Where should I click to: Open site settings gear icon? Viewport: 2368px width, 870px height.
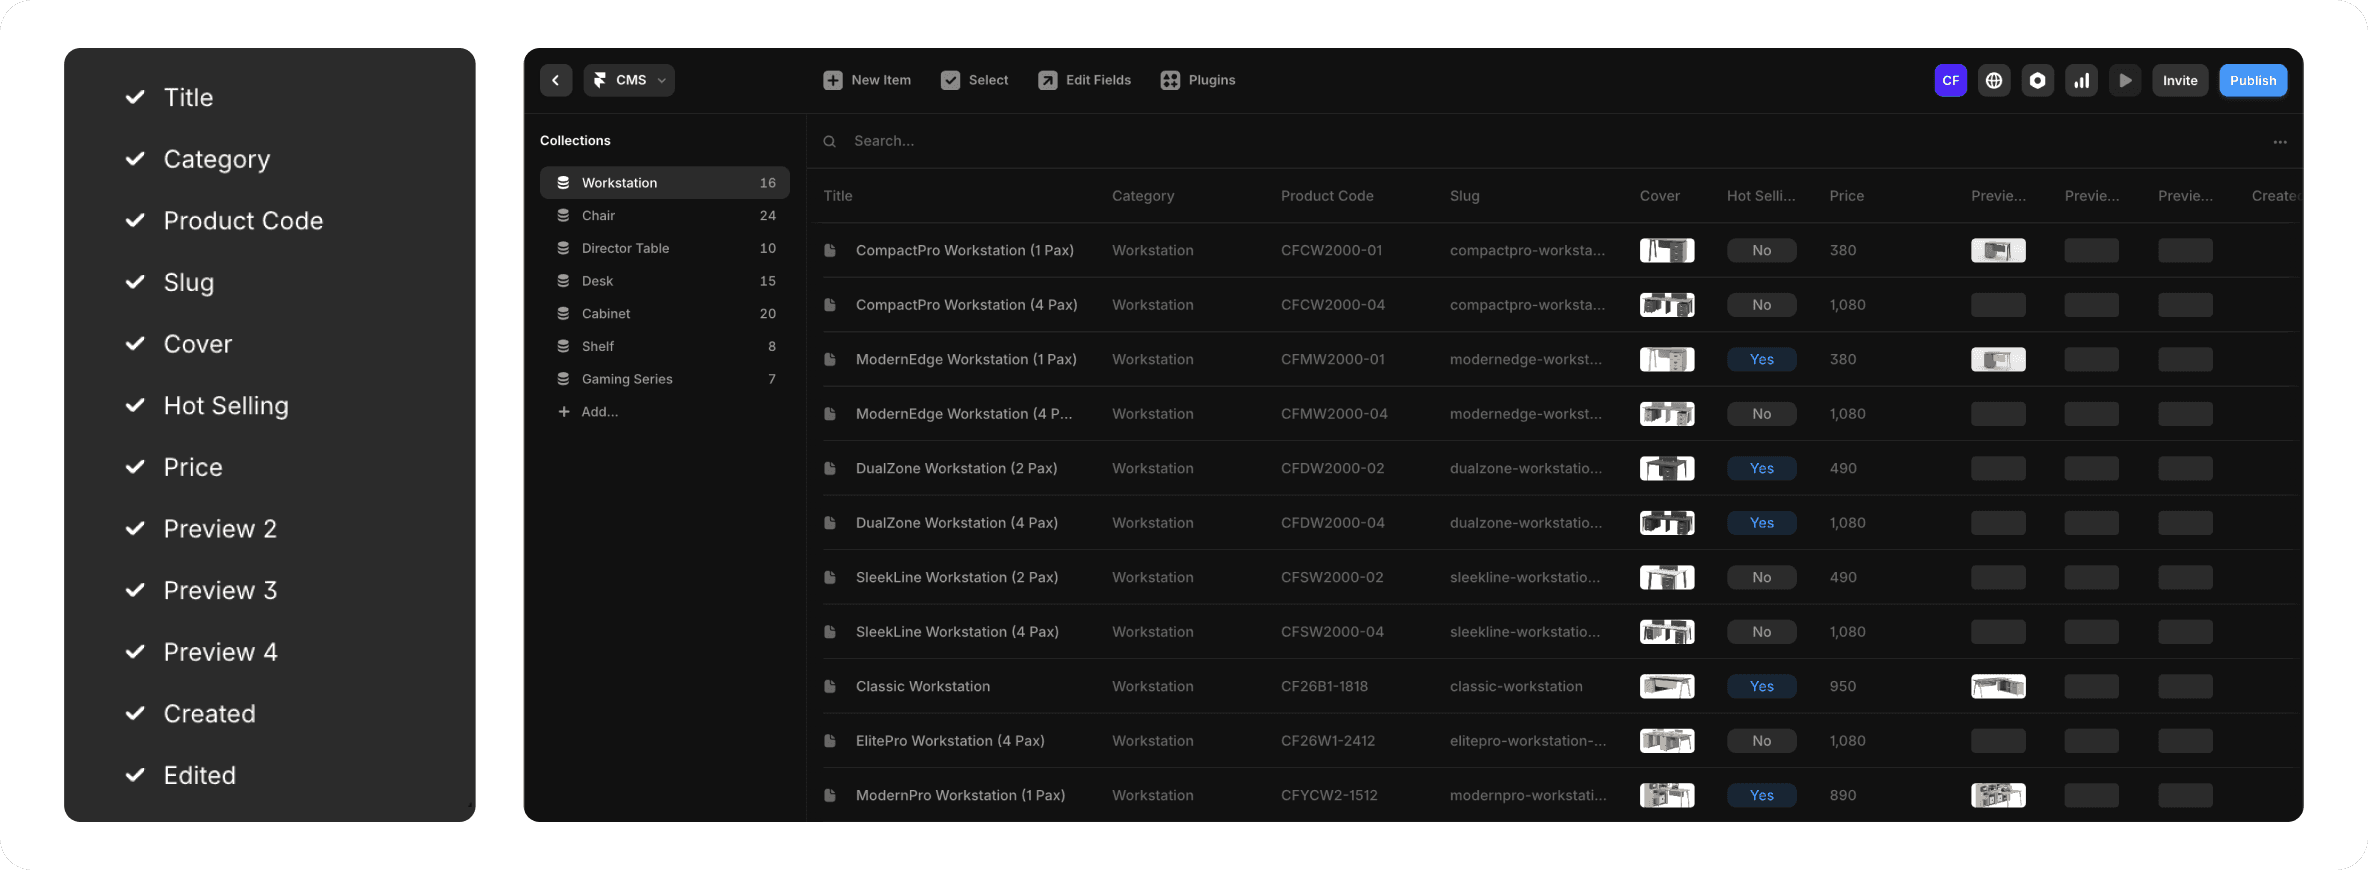click(2038, 80)
